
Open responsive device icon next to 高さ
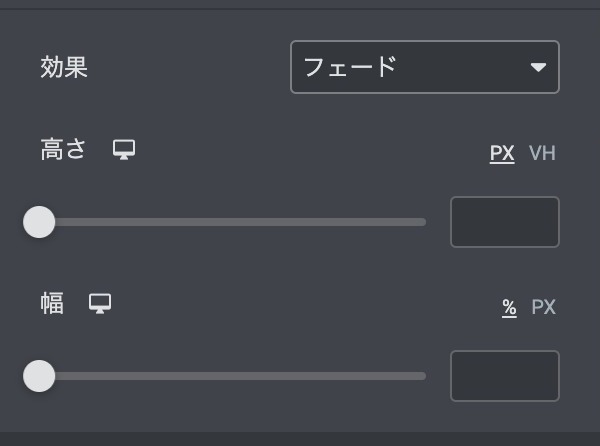124,150
